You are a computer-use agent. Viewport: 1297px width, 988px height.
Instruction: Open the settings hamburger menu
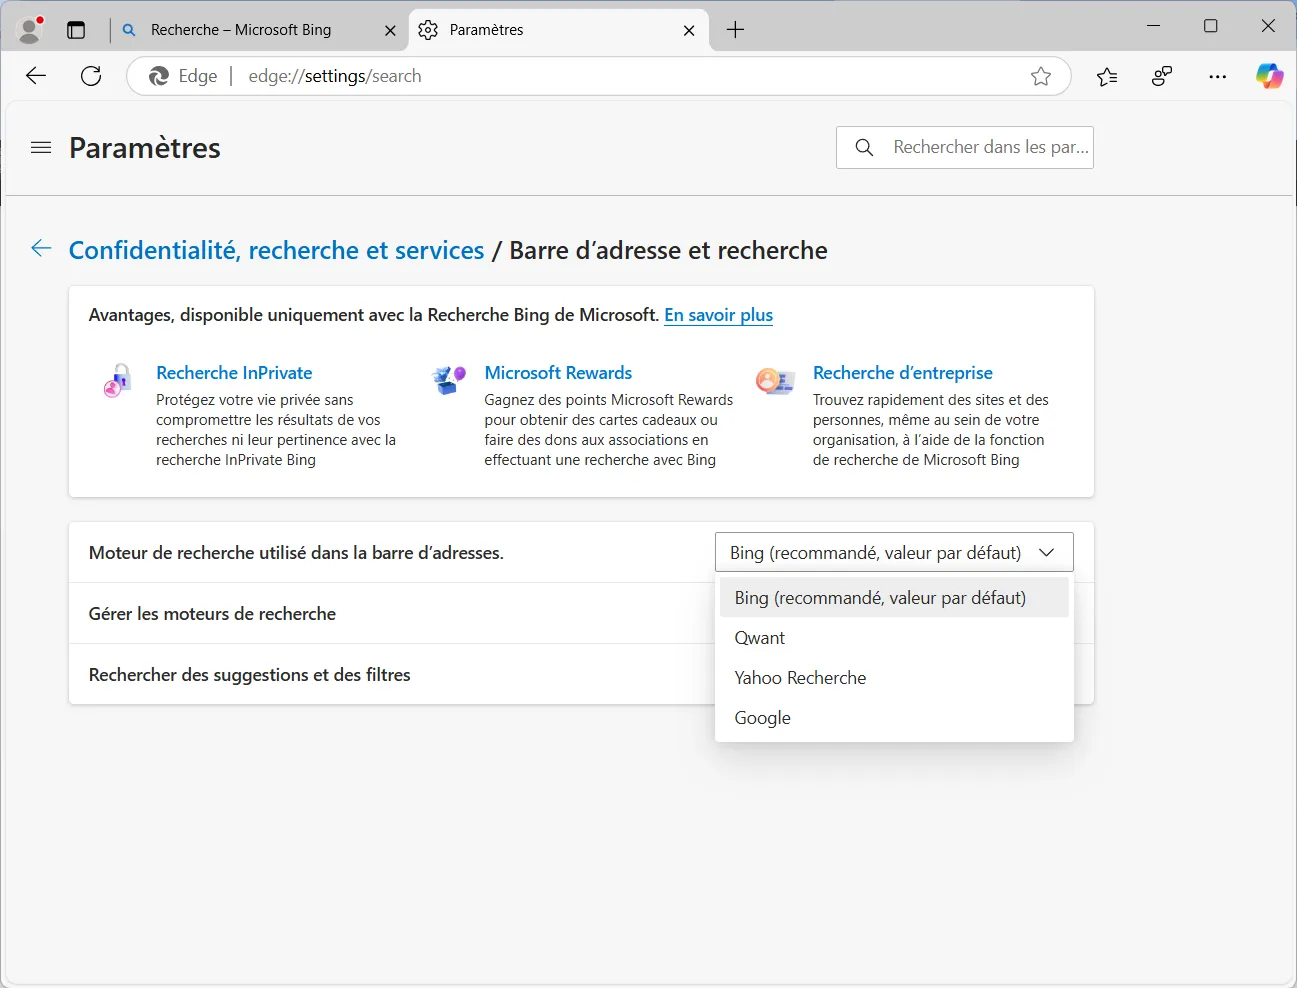[x=41, y=148]
